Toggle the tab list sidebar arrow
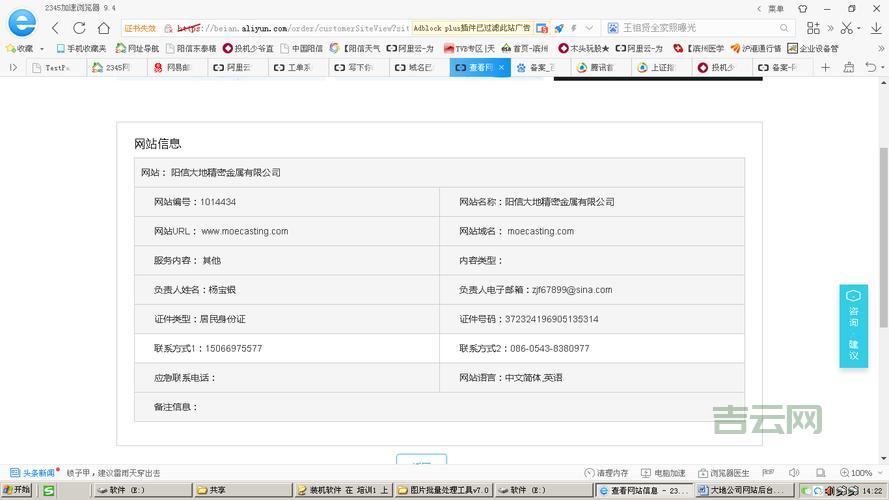The image size is (889, 500). click(13, 67)
